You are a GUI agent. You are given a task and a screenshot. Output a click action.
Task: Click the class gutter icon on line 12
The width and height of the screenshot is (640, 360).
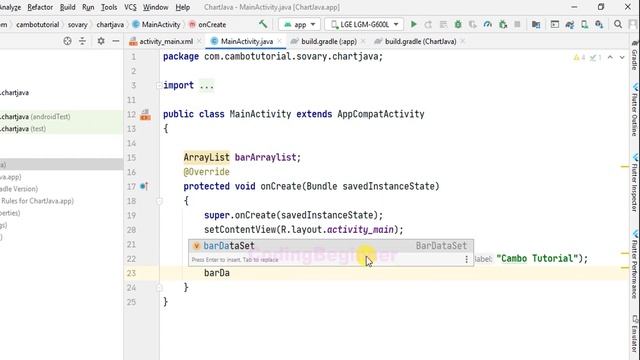[145, 115]
